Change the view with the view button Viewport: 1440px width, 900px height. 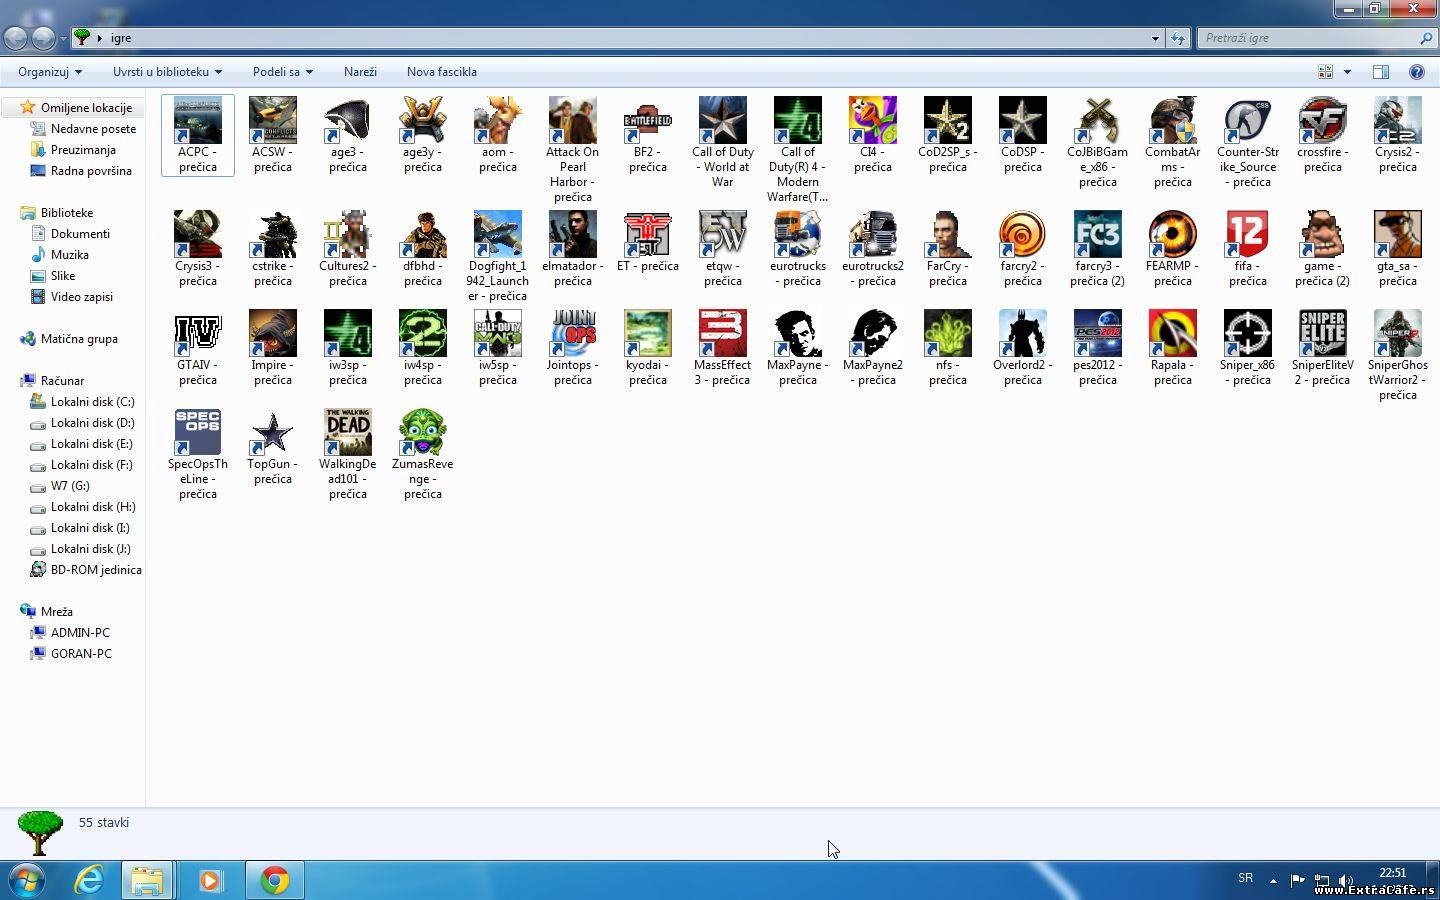click(1325, 72)
